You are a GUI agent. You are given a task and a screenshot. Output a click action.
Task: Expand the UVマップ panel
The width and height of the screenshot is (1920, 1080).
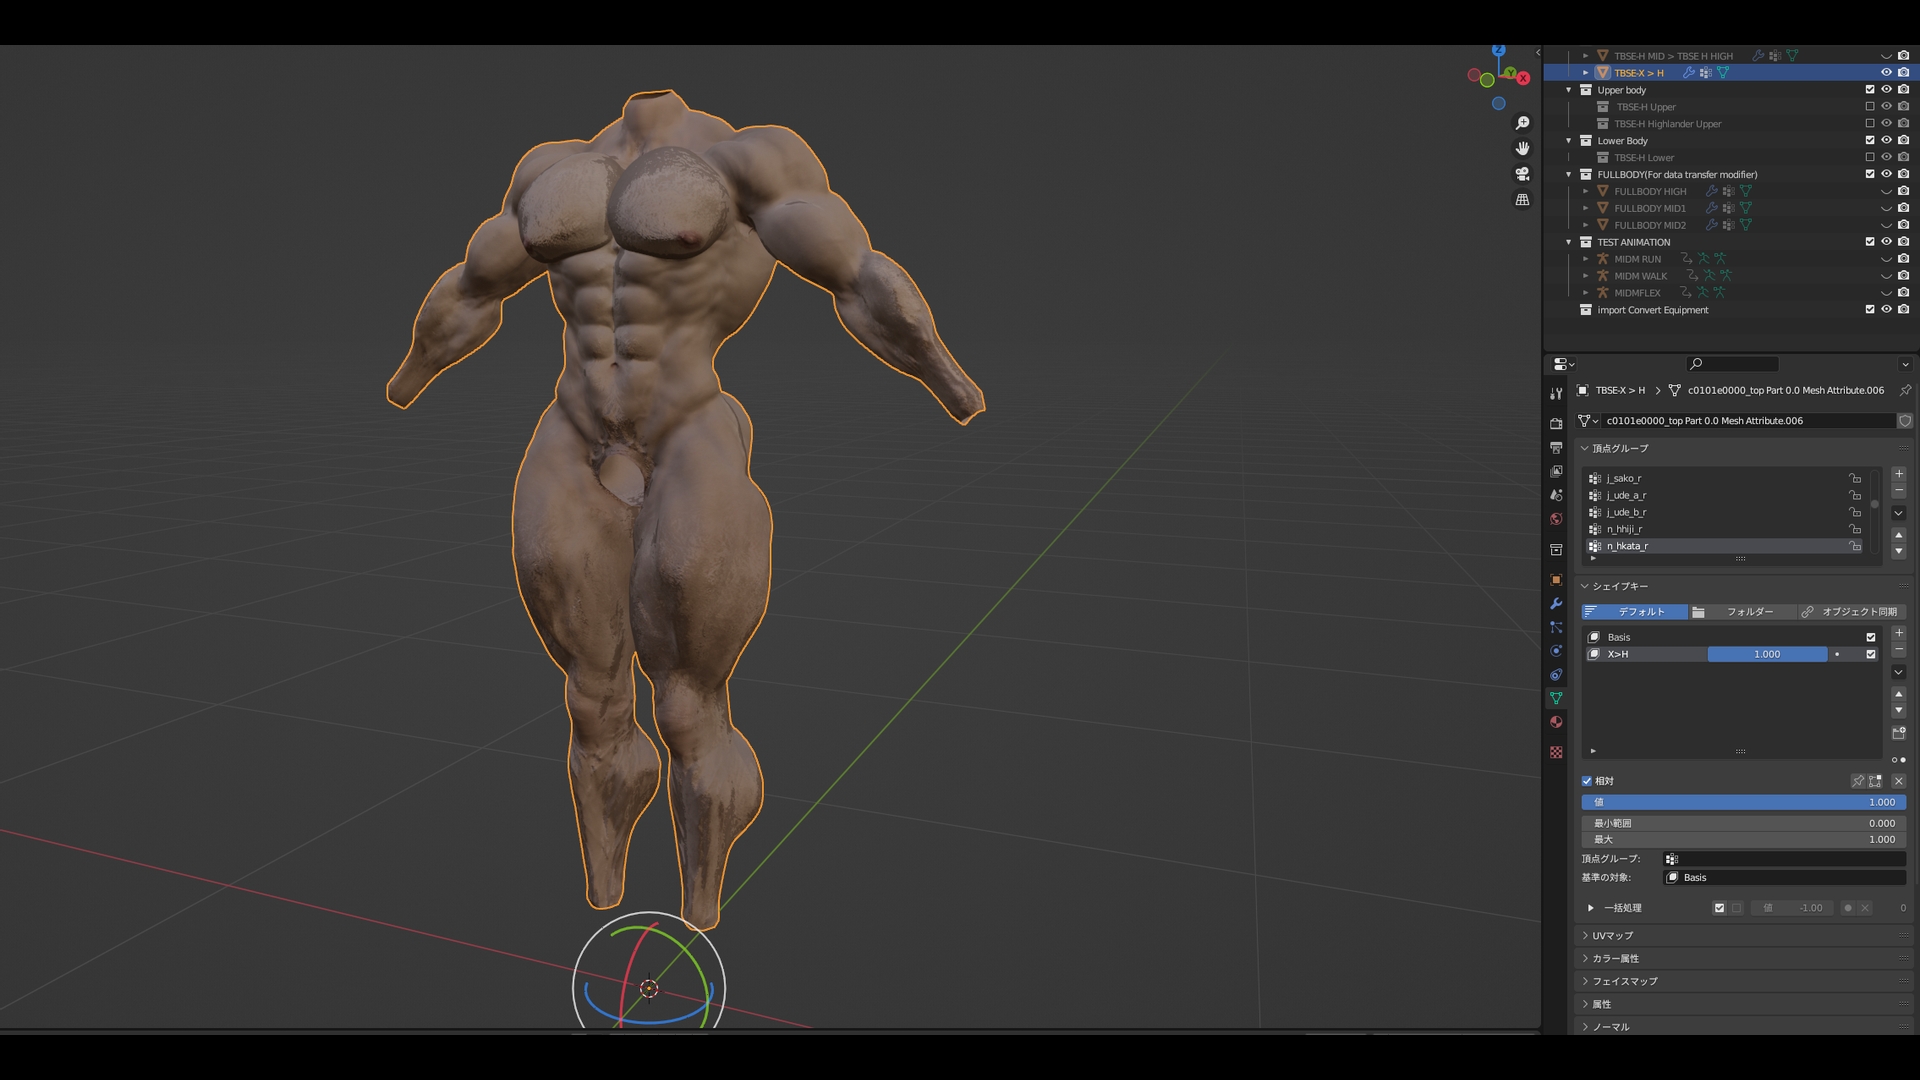pos(1585,936)
